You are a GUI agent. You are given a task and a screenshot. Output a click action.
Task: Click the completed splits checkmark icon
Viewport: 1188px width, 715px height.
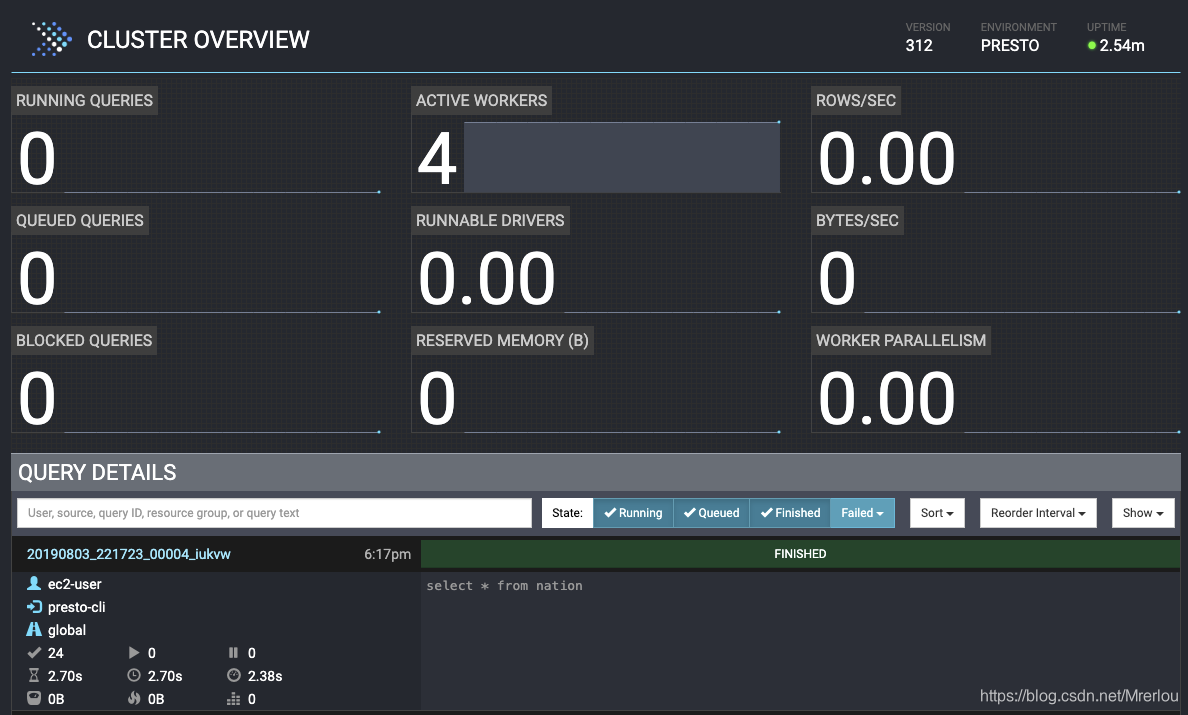[33, 652]
